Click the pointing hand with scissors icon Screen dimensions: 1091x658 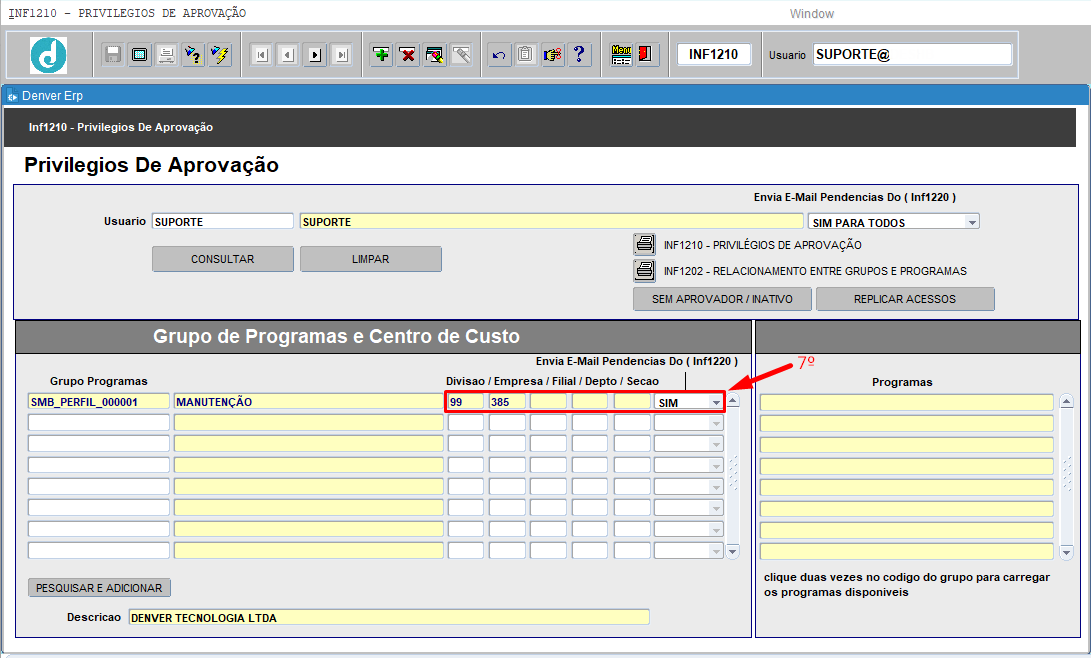tap(552, 54)
